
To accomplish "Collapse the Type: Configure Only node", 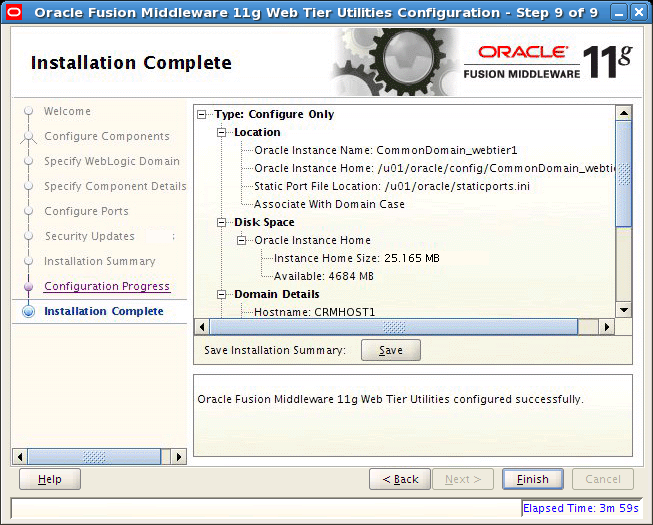I will coord(202,114).
